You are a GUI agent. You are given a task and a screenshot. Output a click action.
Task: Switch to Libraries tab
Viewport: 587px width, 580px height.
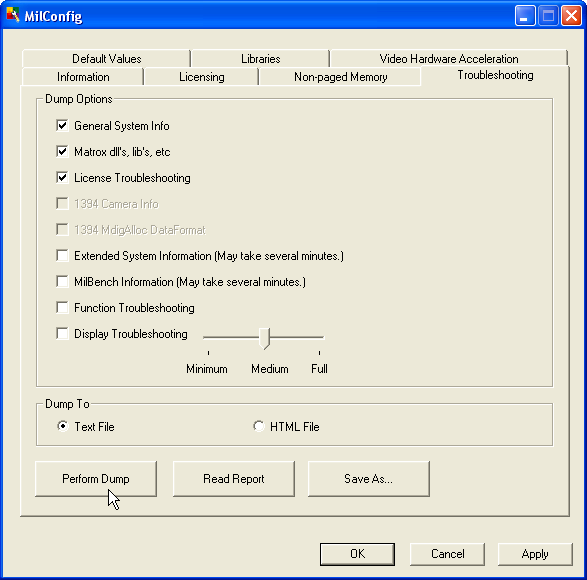tap(261, 59)
